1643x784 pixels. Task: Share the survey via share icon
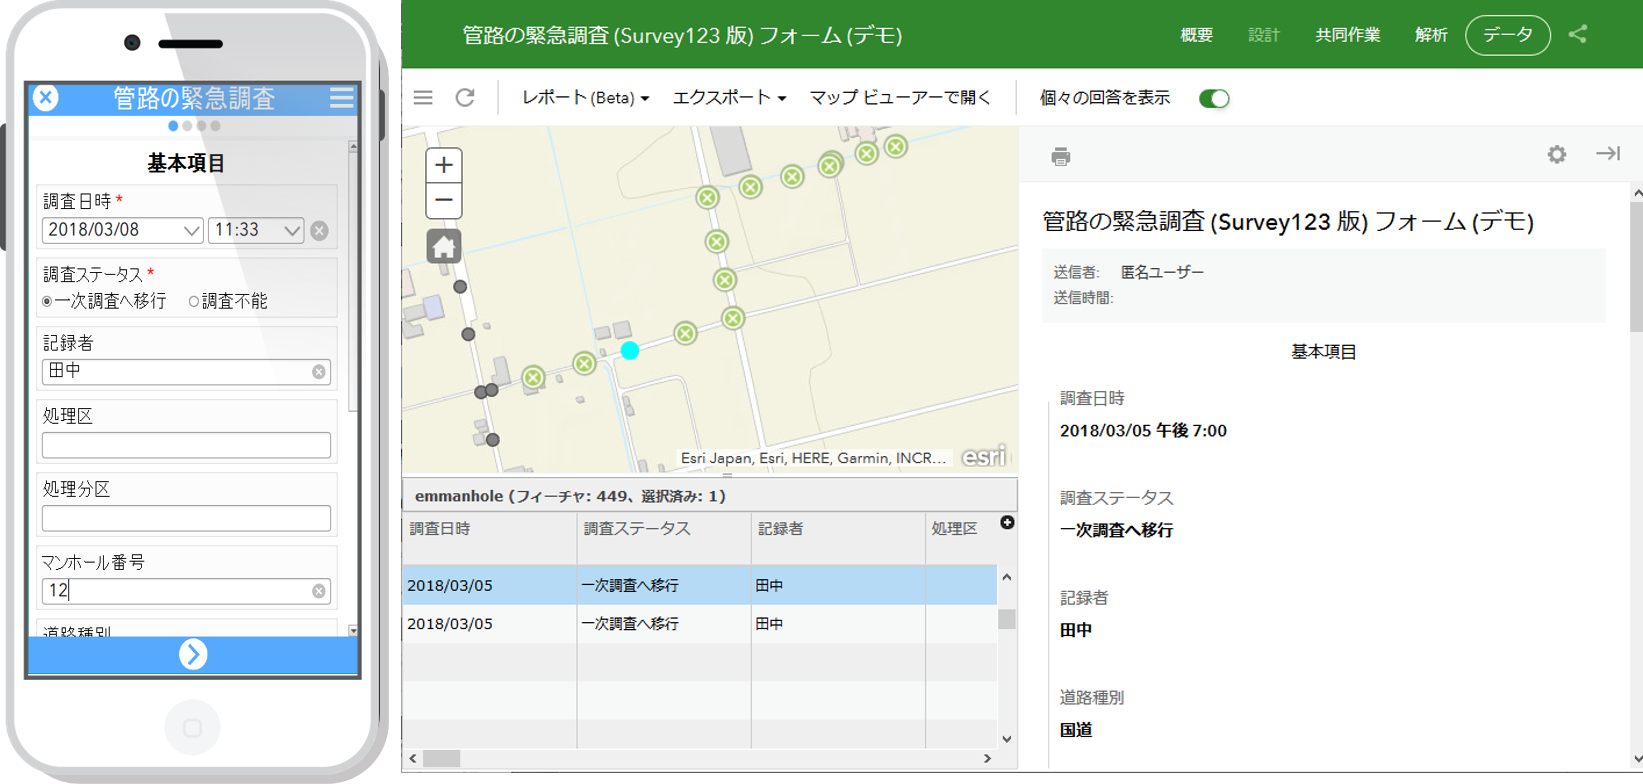tap(1578, 34)
